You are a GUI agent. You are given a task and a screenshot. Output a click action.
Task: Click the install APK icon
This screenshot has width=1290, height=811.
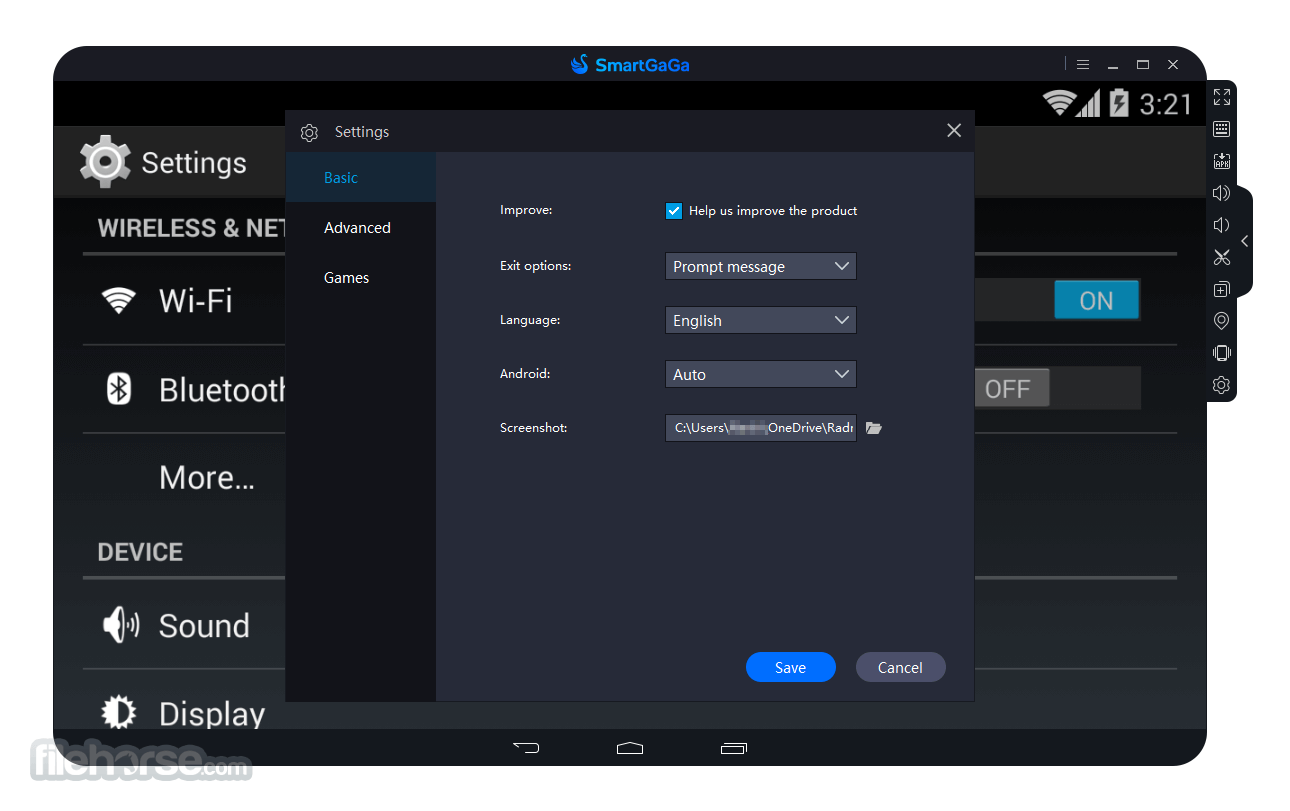(x=1221, y=161)
